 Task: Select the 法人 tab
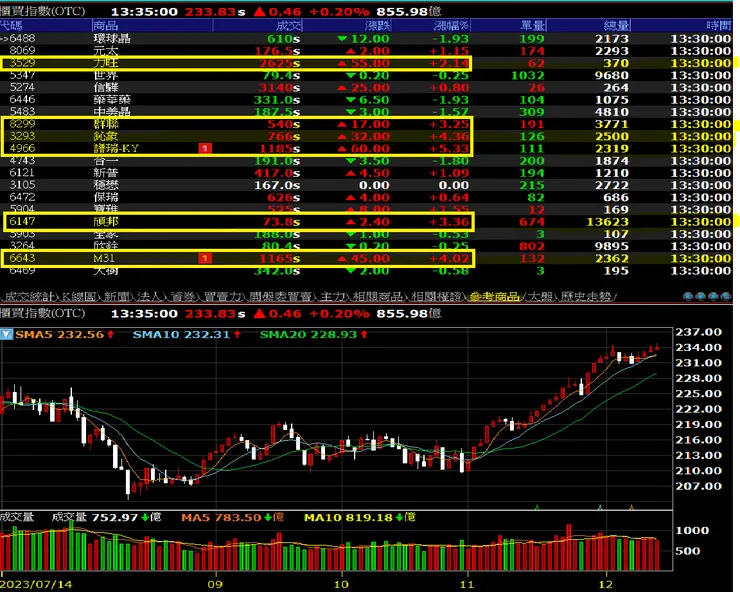click(x=149, y=296)
